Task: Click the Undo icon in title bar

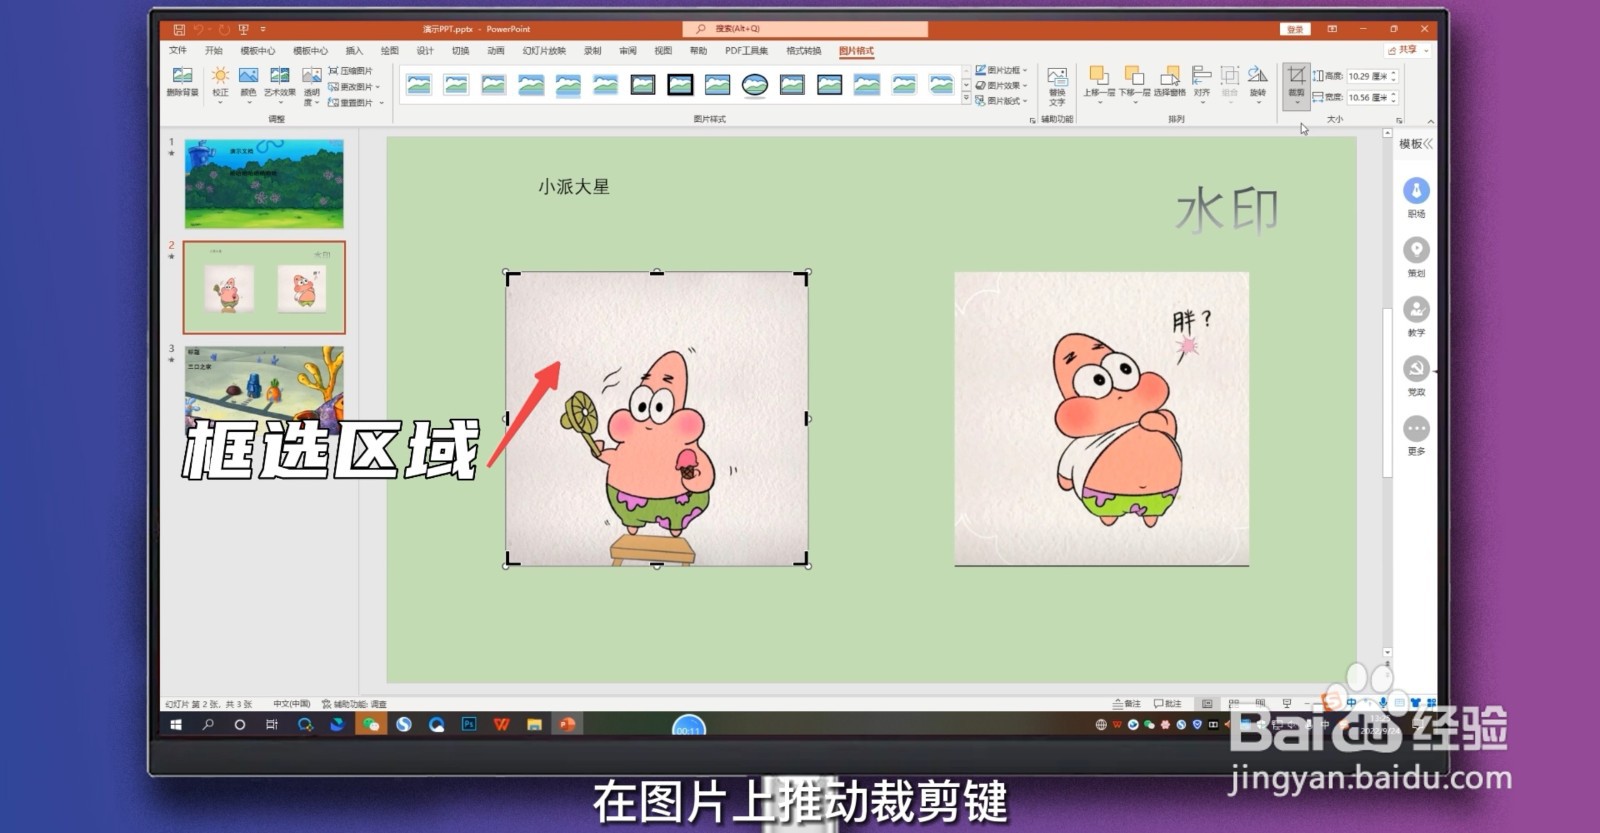Action: tap(198, 29)
